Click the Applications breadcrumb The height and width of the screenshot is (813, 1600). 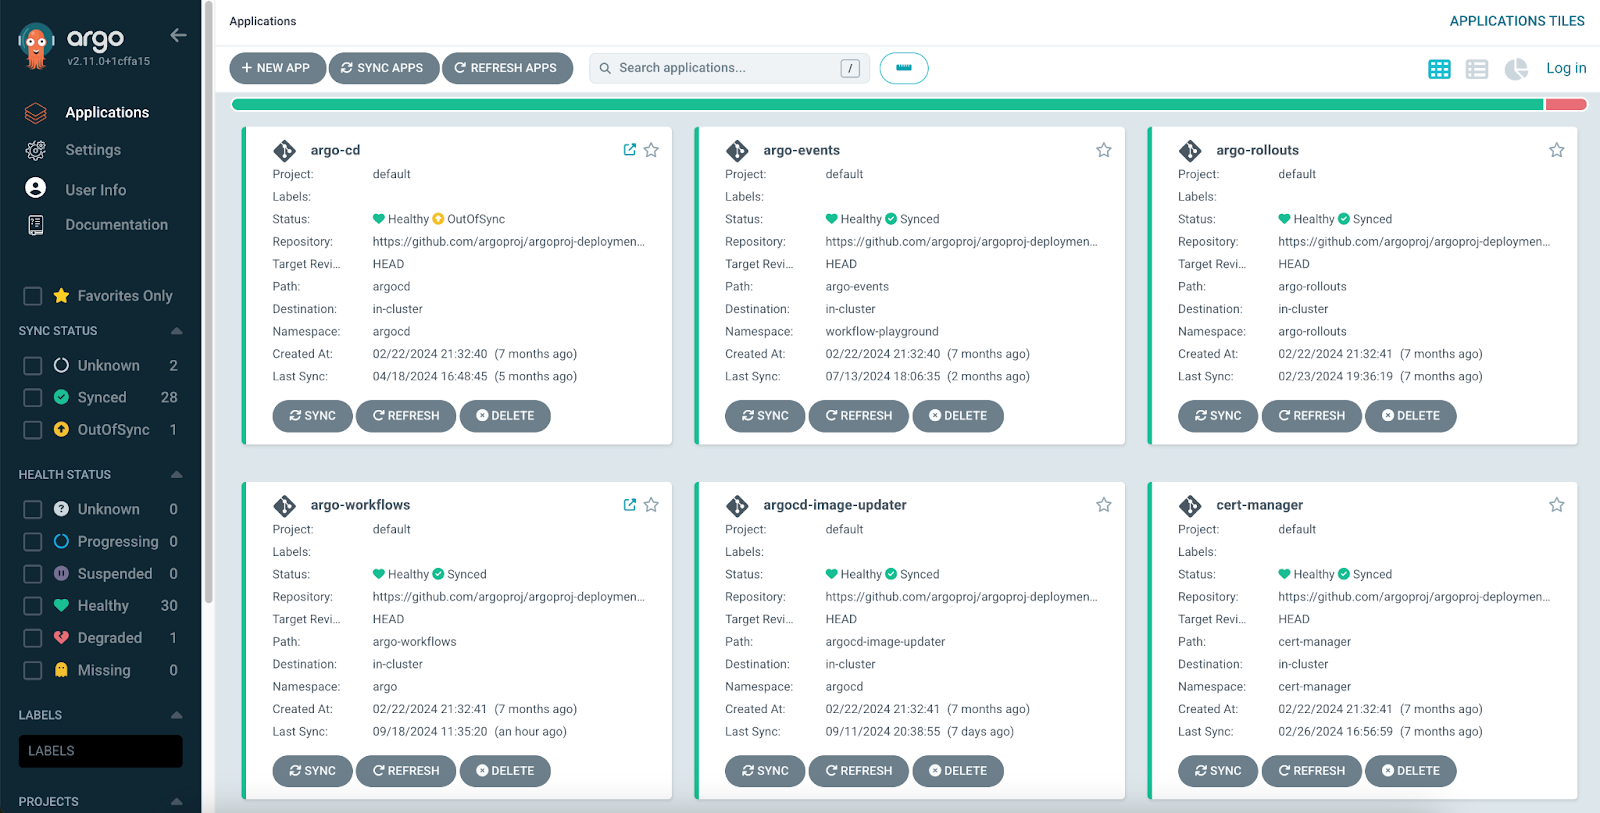pyautogui.click(x=263, y=21)
